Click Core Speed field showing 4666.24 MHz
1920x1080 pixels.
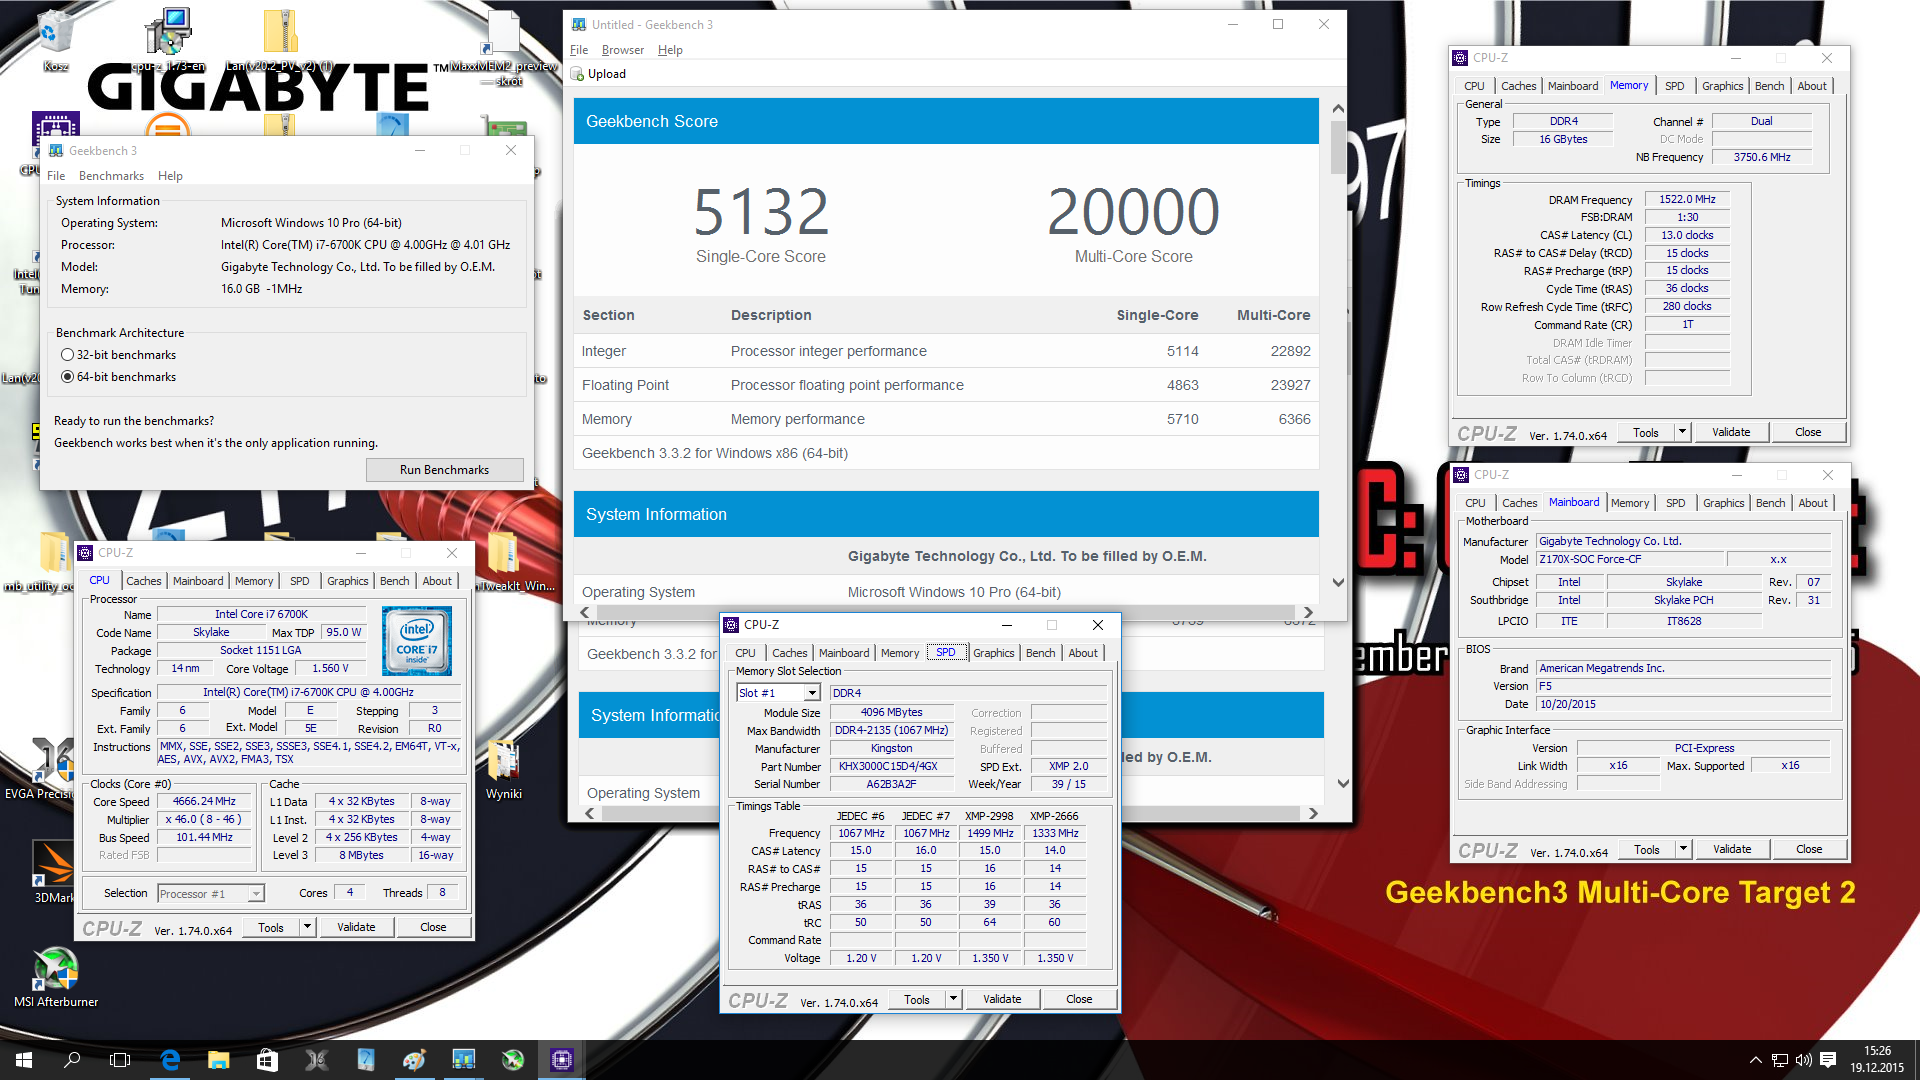click(x=205, y=802)
